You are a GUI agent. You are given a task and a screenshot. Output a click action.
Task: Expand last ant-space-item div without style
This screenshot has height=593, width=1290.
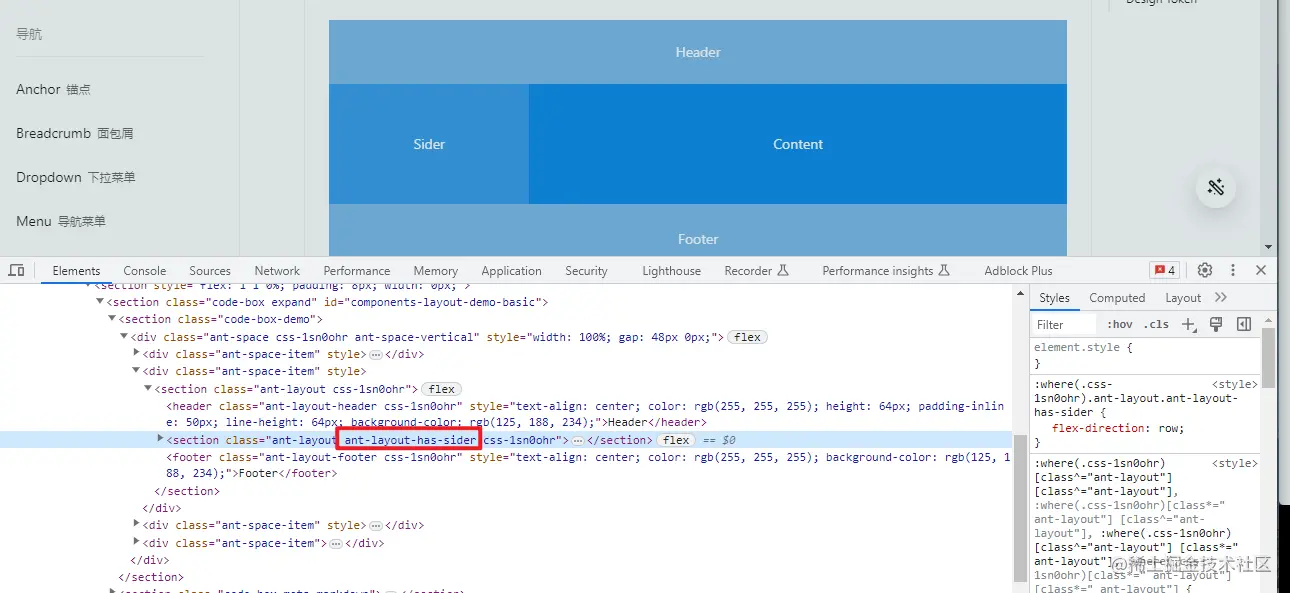click(137, 543)
